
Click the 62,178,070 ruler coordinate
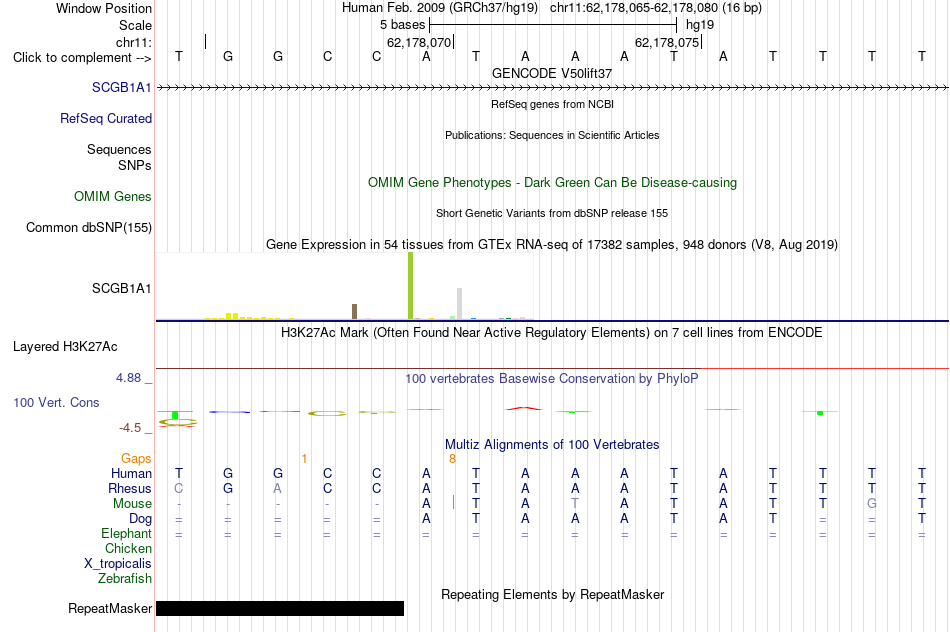point(419,42)
